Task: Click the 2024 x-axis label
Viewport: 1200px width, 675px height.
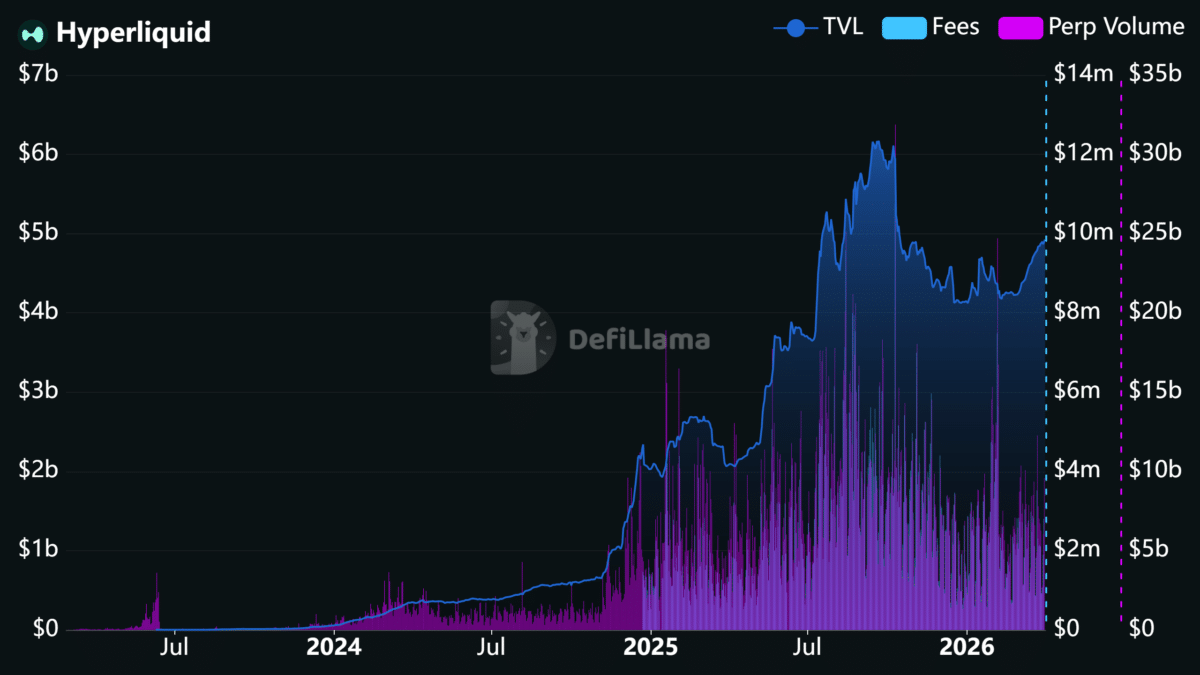Action: point(333,647)
